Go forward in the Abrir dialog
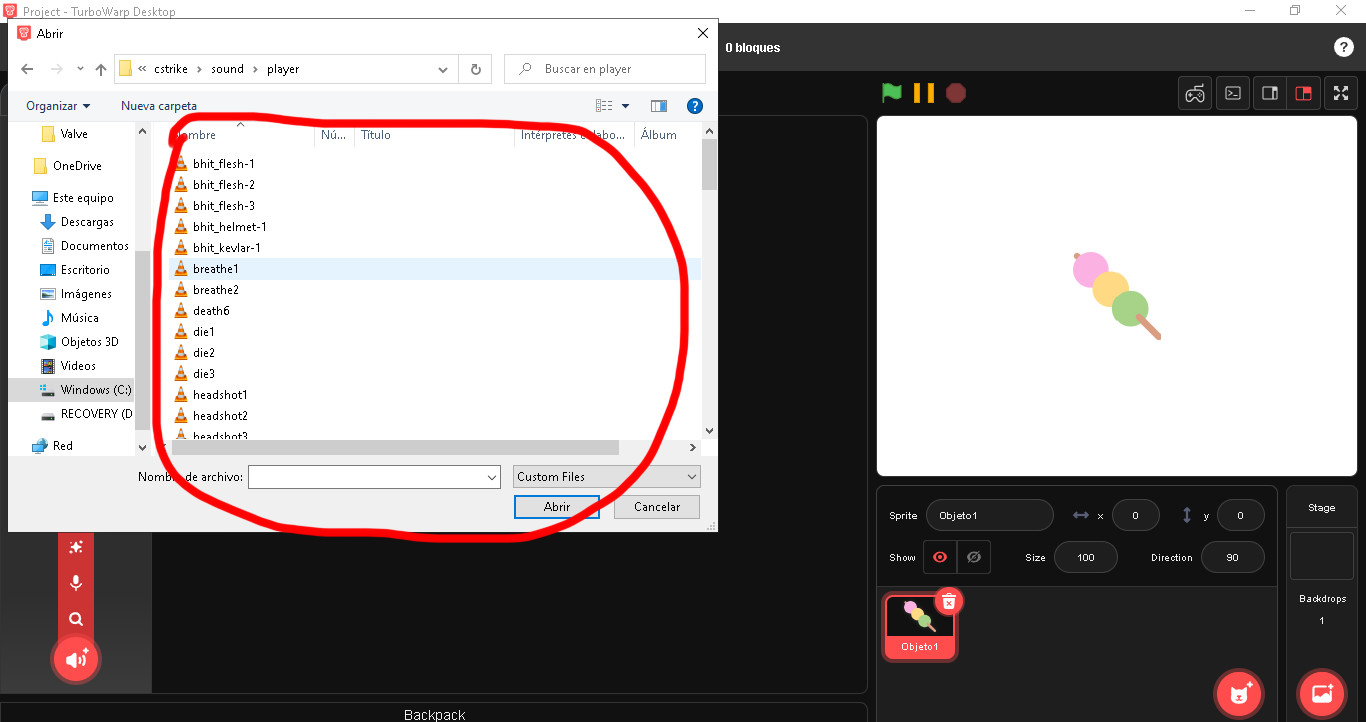Image resolution: width=1366 pixels, height=722 pixels. pos(57,69)
